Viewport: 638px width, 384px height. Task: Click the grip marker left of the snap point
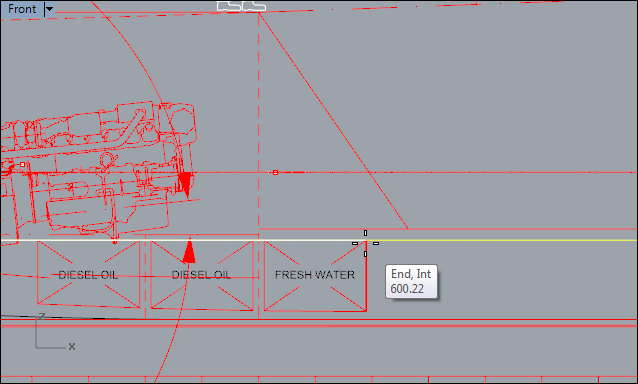click(x=355, y=243)
